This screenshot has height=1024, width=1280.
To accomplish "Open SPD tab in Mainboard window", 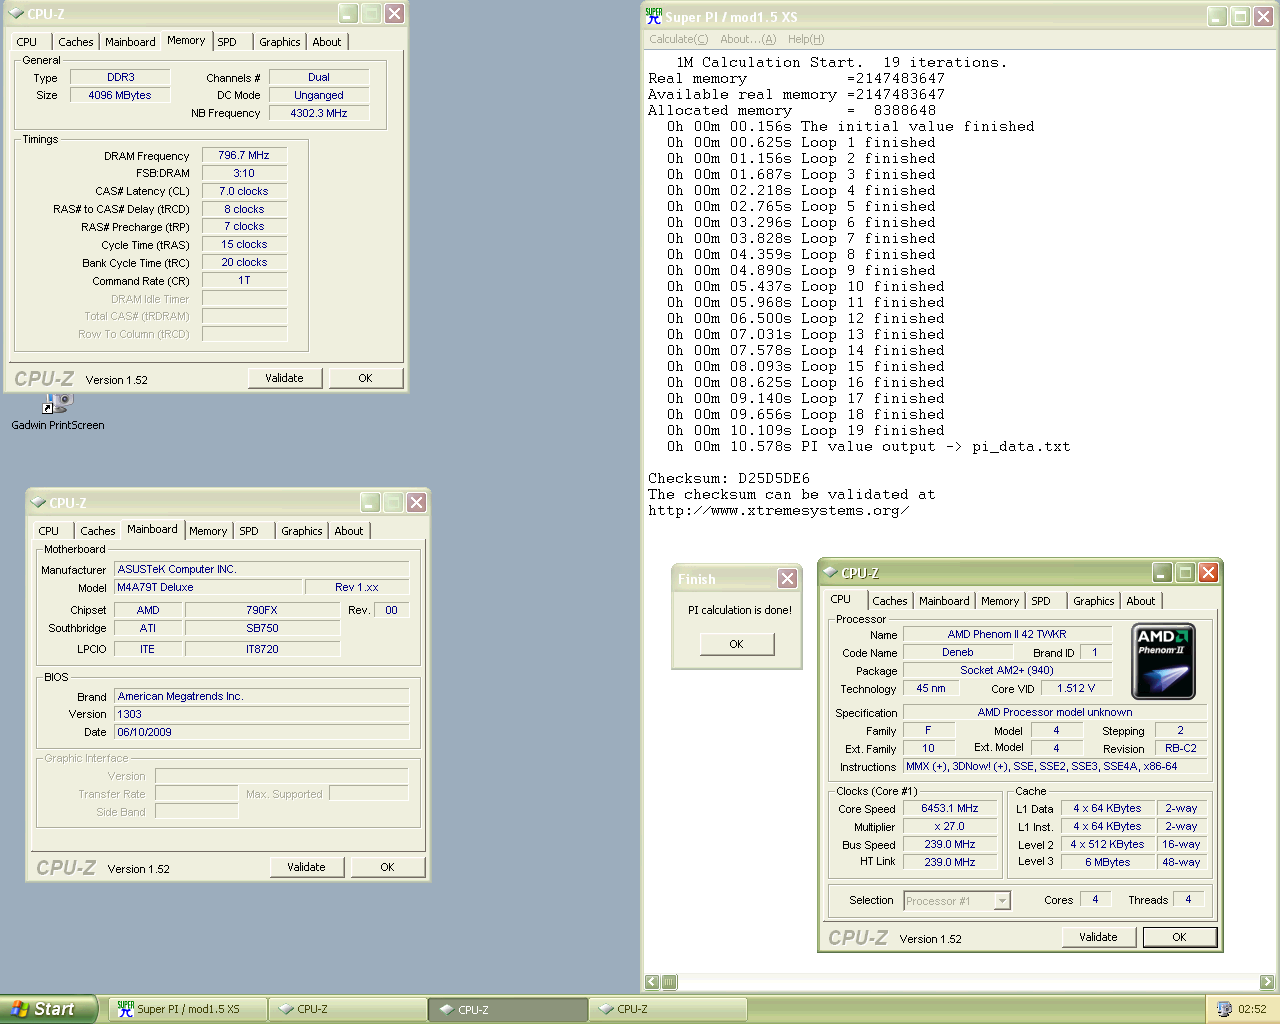I will 249,531.
